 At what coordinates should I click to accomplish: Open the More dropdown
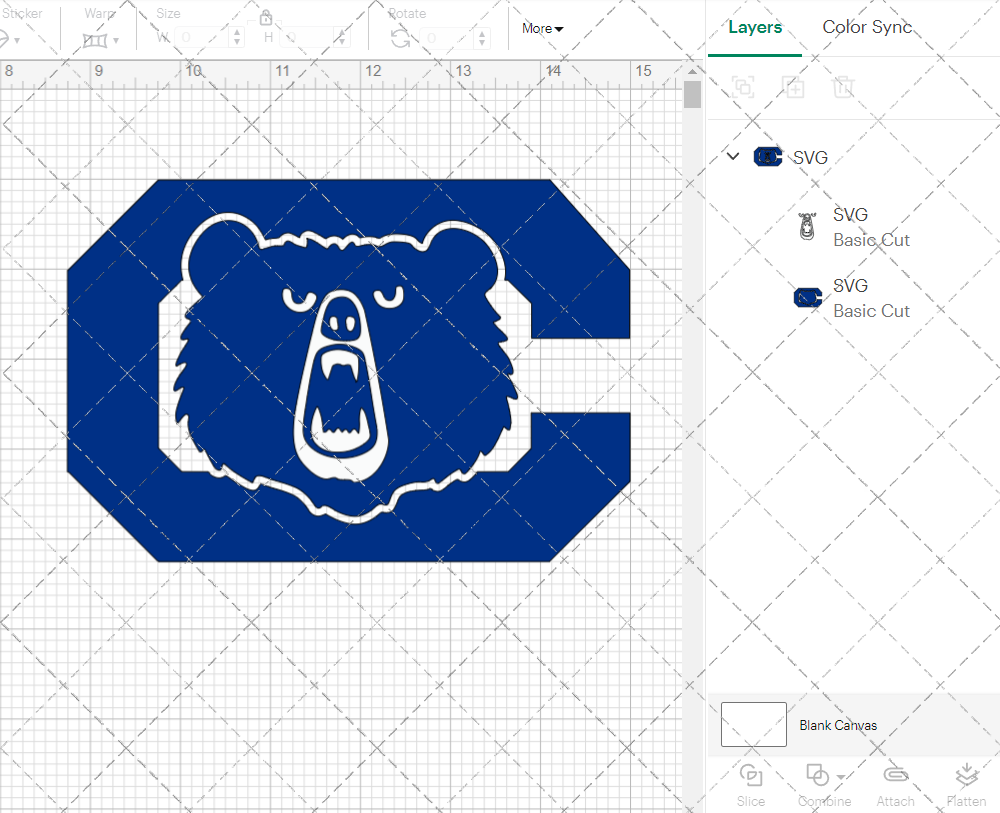tap(541, 29)
